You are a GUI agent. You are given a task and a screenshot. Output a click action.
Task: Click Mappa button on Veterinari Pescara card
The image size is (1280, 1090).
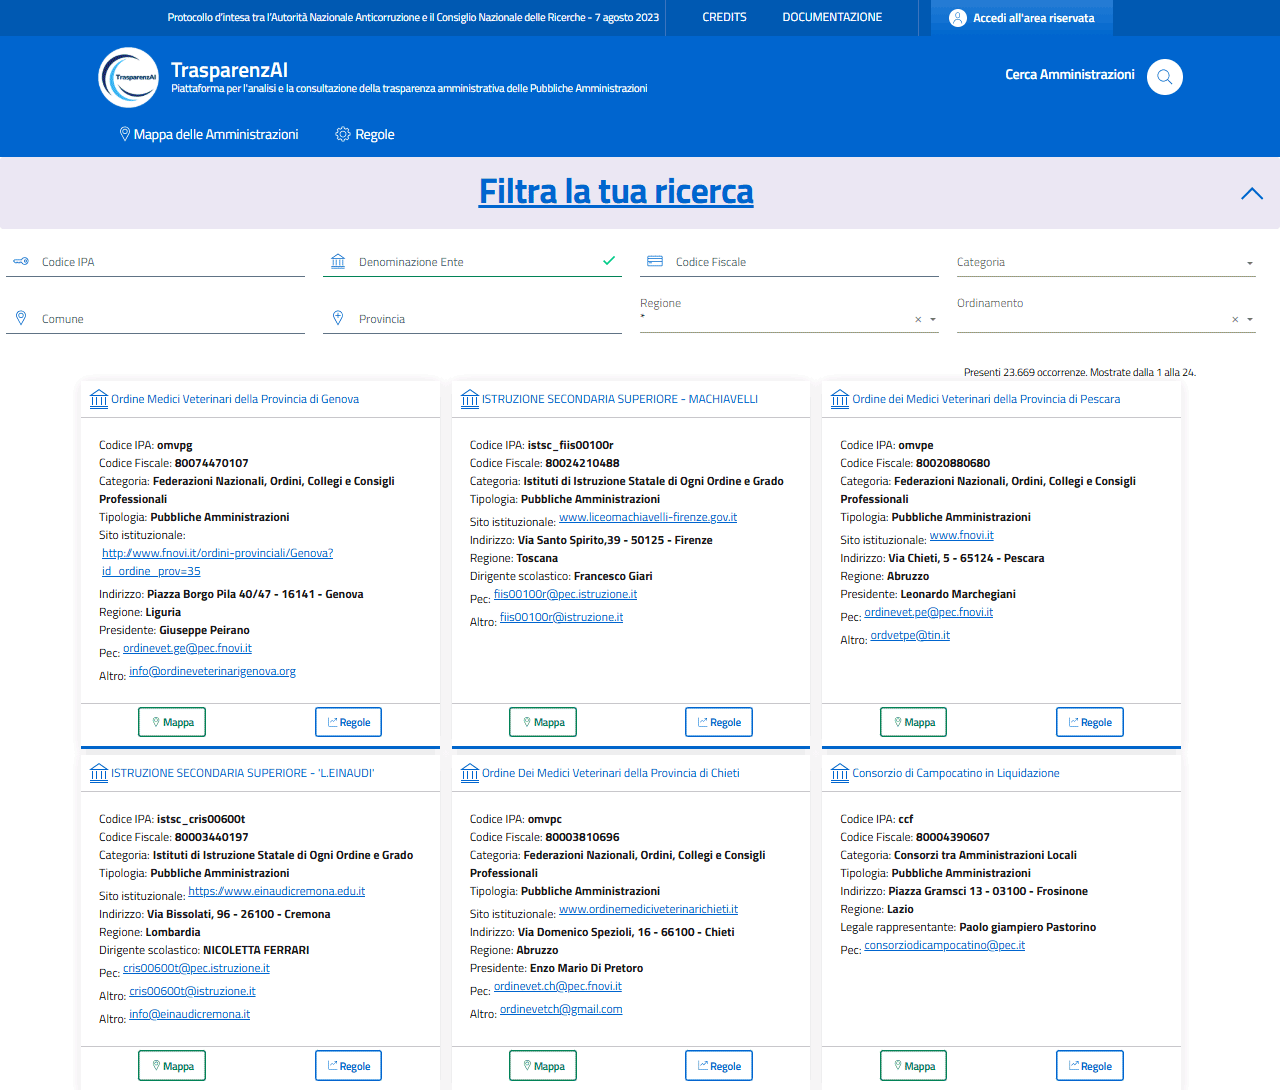(914, 722)
